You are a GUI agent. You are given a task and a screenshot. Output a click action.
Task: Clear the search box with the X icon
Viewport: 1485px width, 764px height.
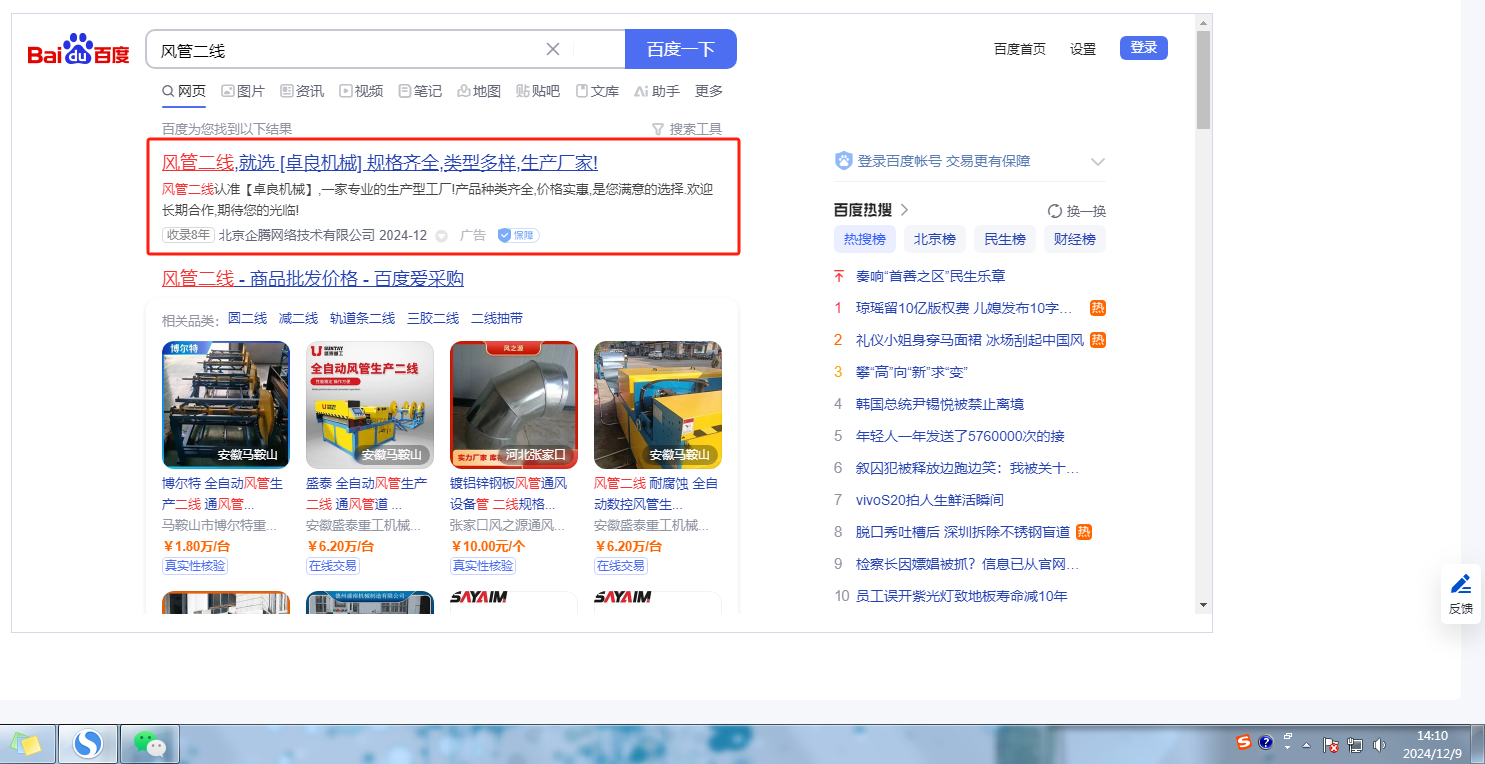click(553, 49)
